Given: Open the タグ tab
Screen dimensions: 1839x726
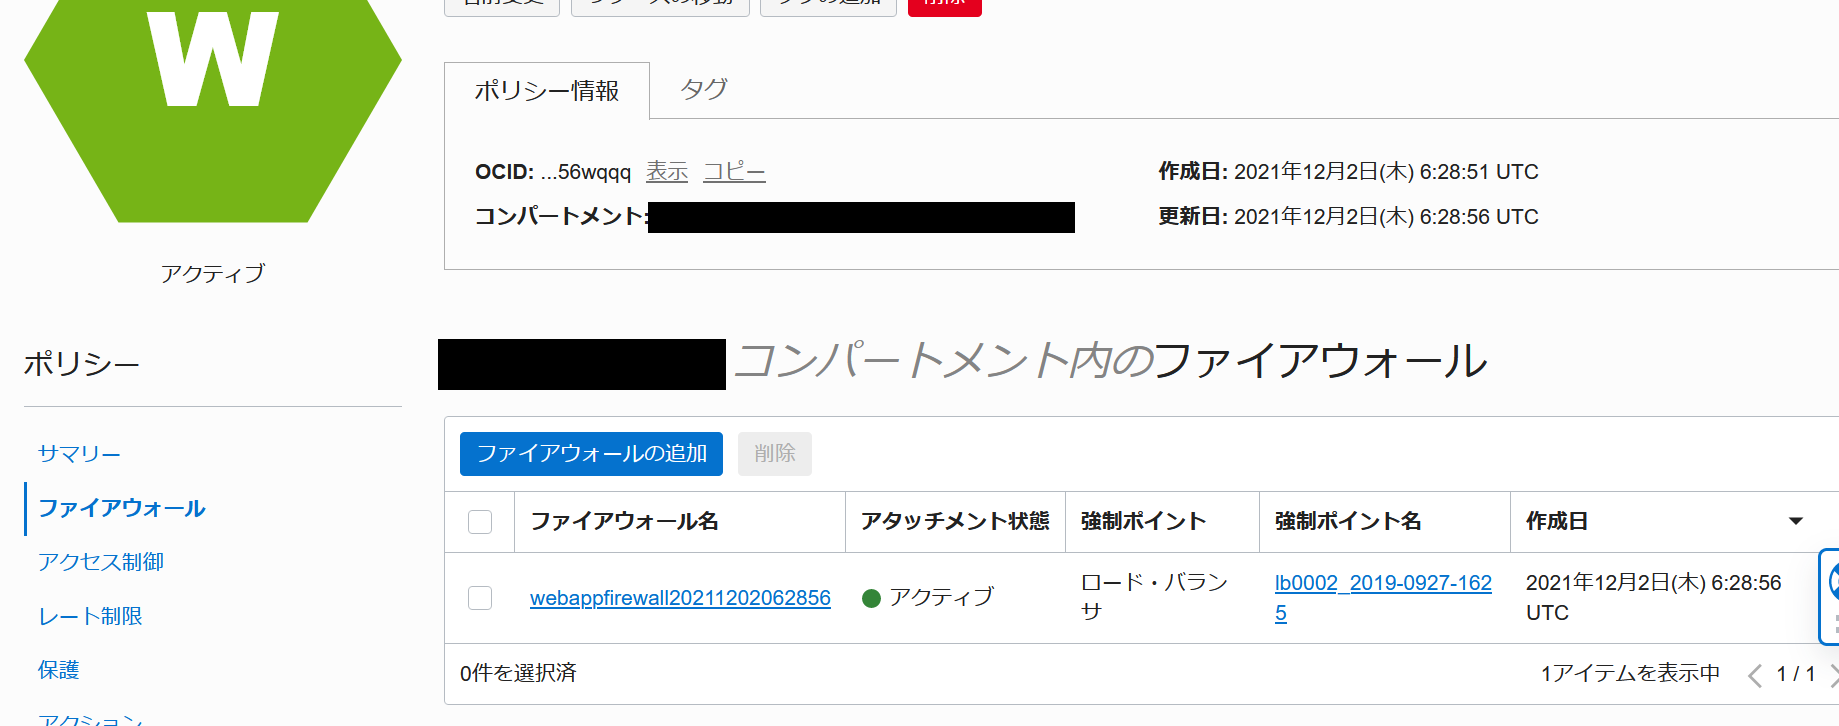Looking at the screenshot, I should pos(704,89).
